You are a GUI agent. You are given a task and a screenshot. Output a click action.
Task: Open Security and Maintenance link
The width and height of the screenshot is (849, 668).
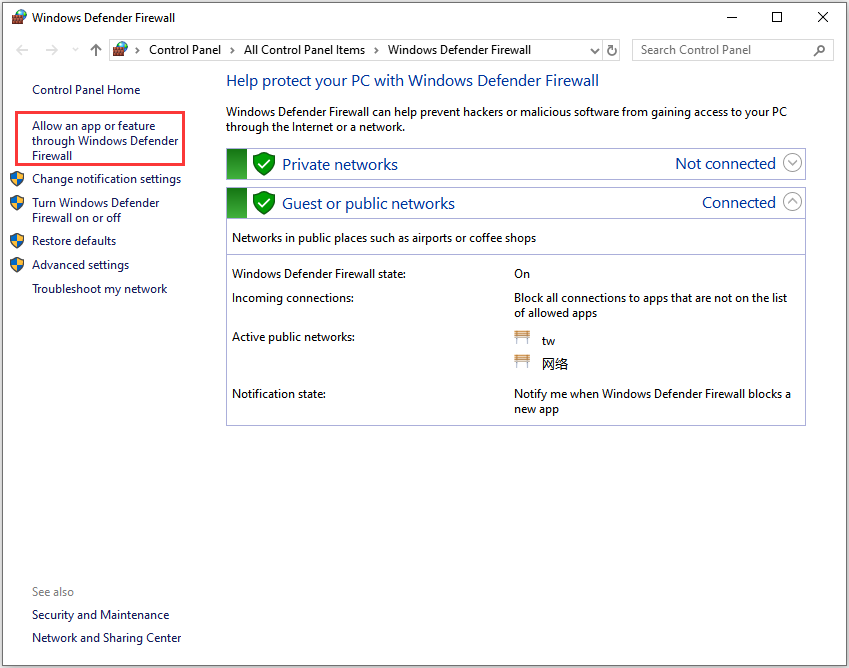(101, 615)
